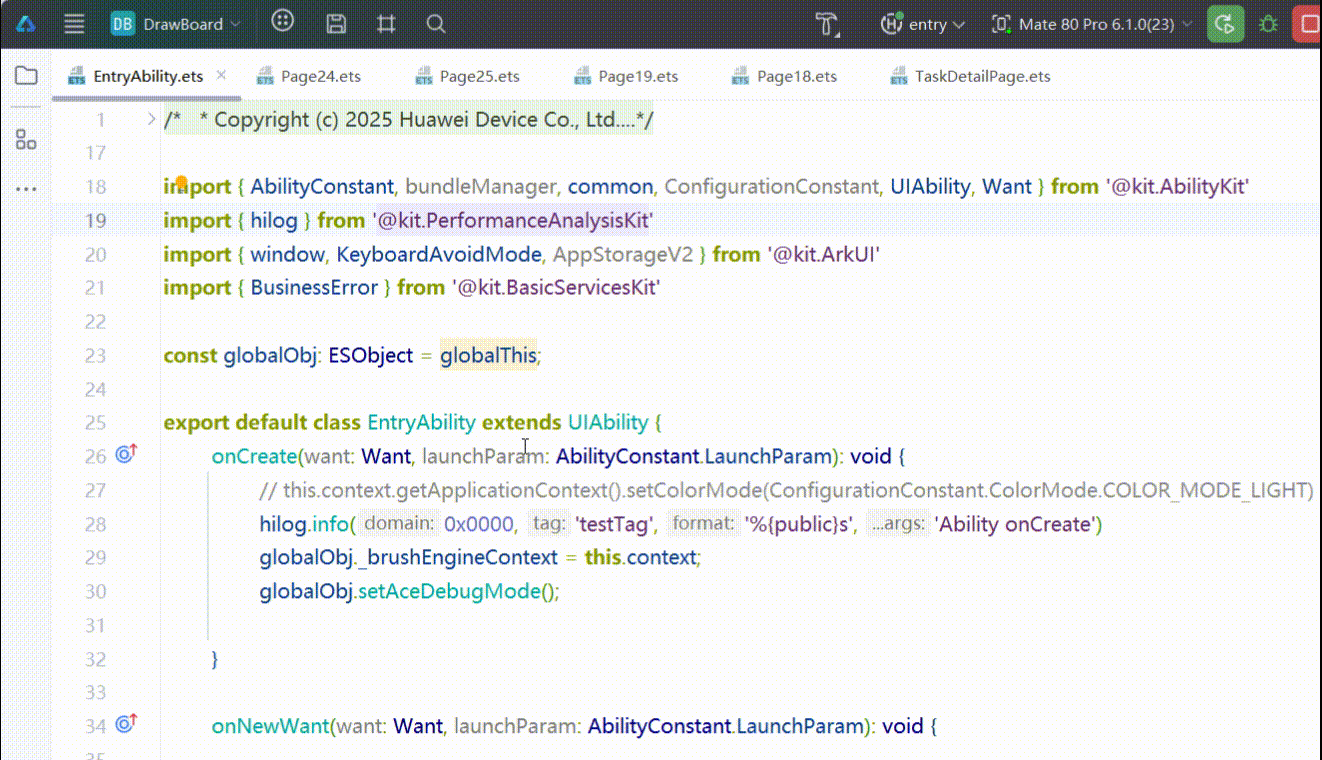Click the hammer build icon
Viewport: 1322px width, 760px height.
pos(827,24)
